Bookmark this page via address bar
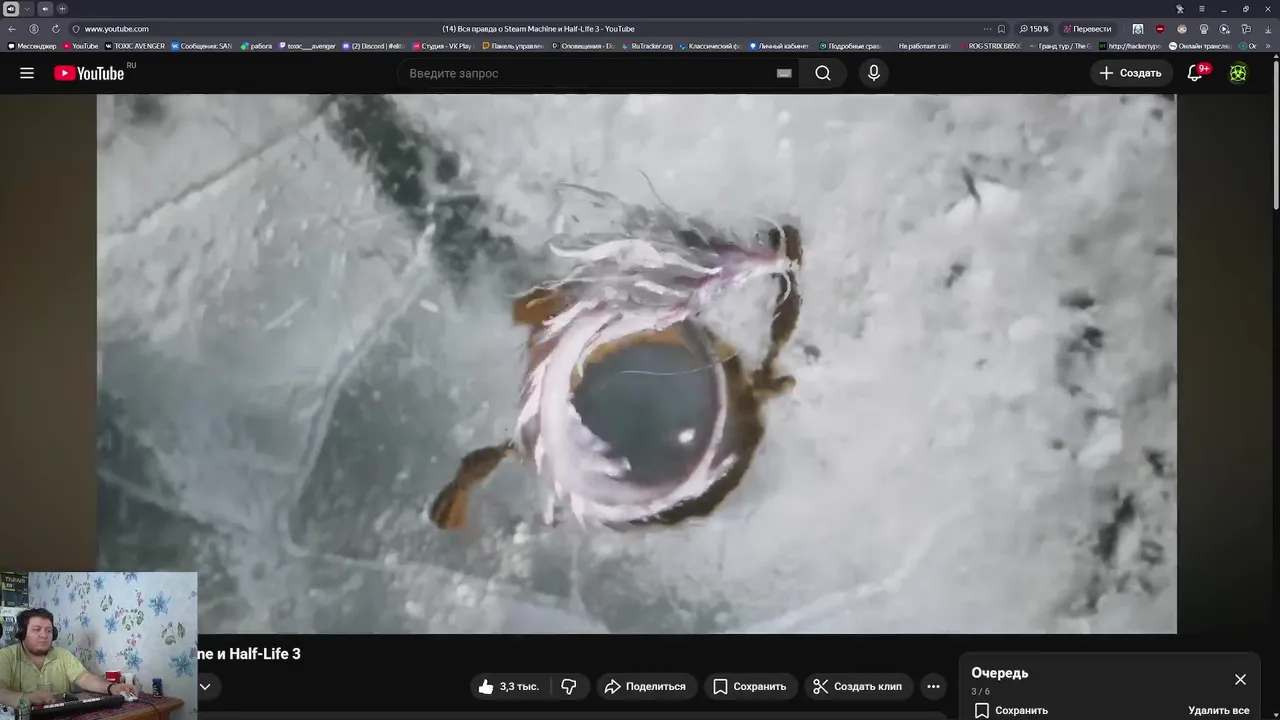Image resolution: width=1280 pixels, height=720 pixels. 1001,29
